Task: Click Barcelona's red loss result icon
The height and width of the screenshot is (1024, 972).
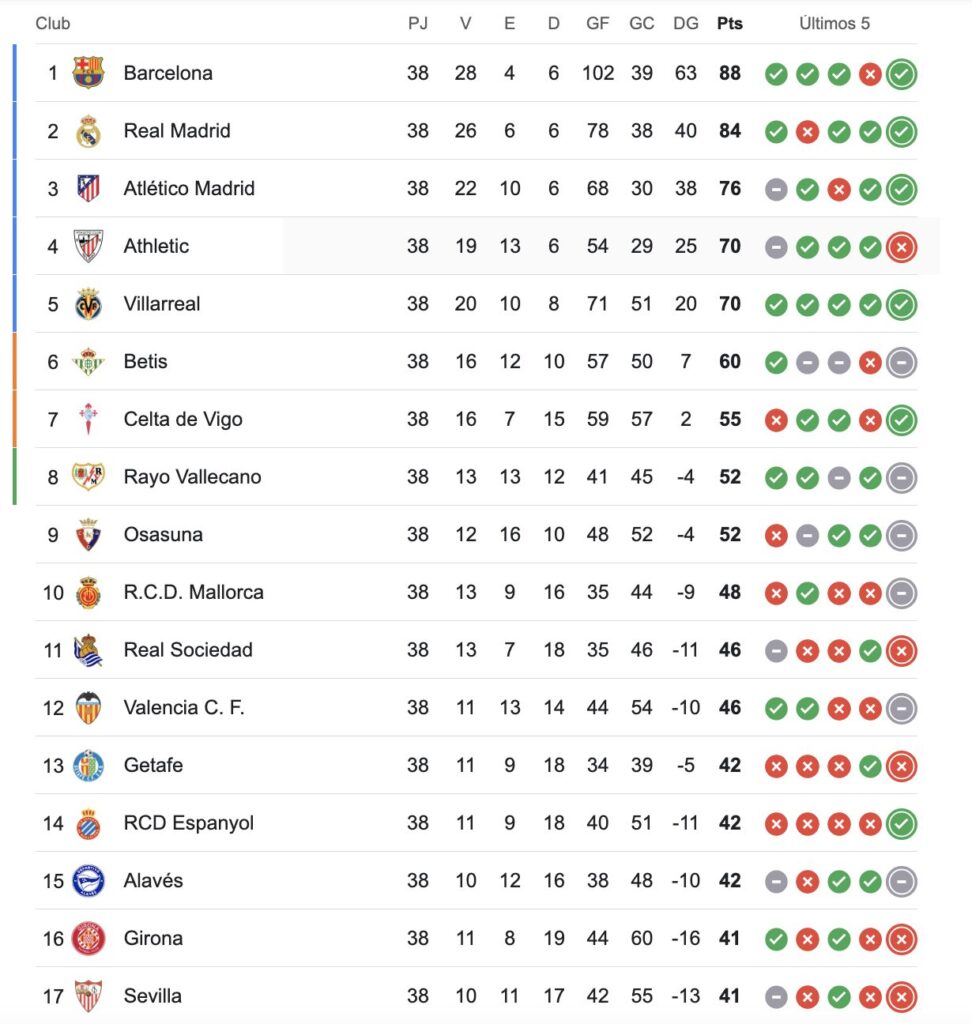Action: point(870,74)
